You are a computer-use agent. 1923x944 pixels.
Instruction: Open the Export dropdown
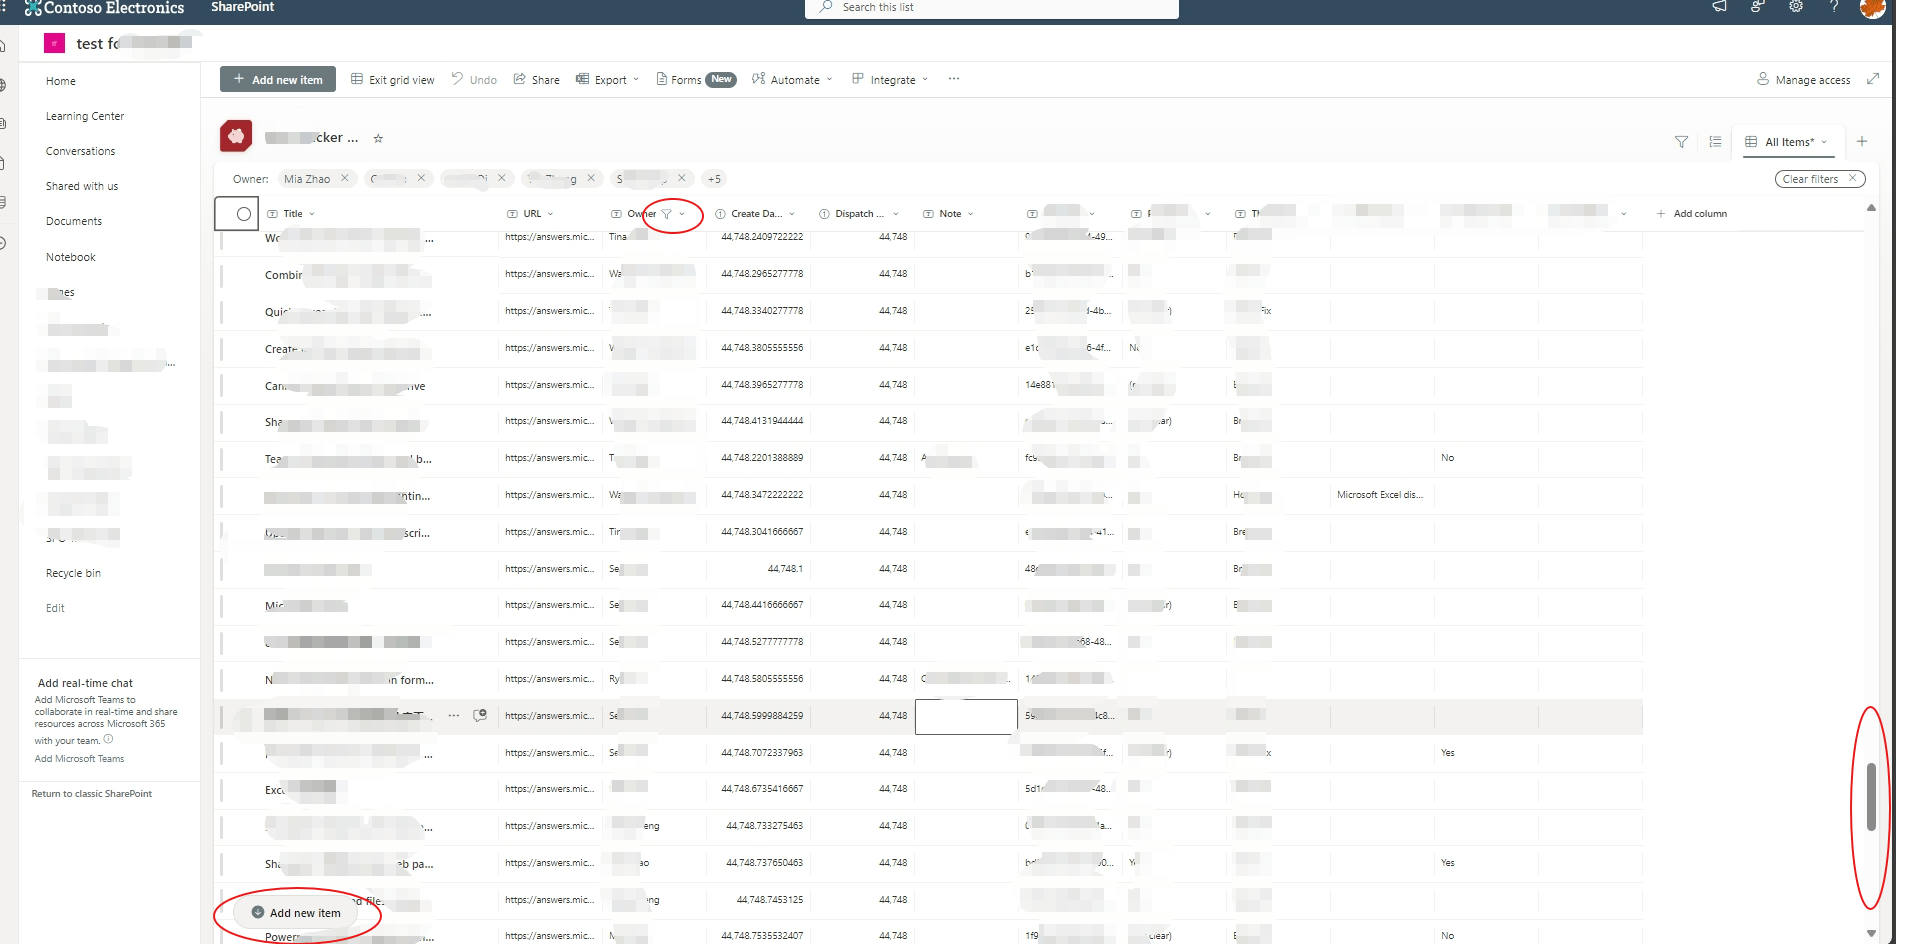coord(607,80)
